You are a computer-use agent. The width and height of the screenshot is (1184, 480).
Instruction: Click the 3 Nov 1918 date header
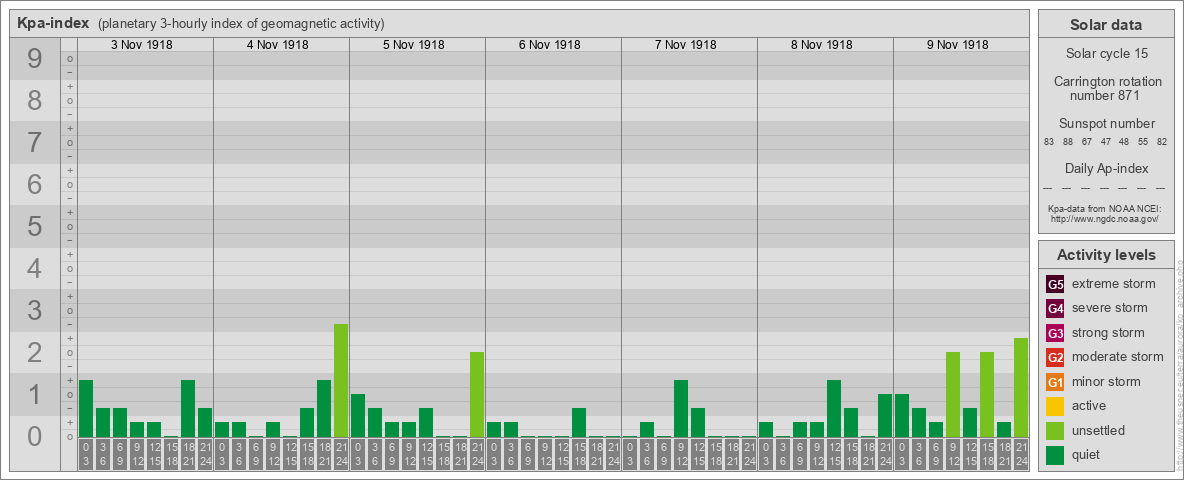141,45
